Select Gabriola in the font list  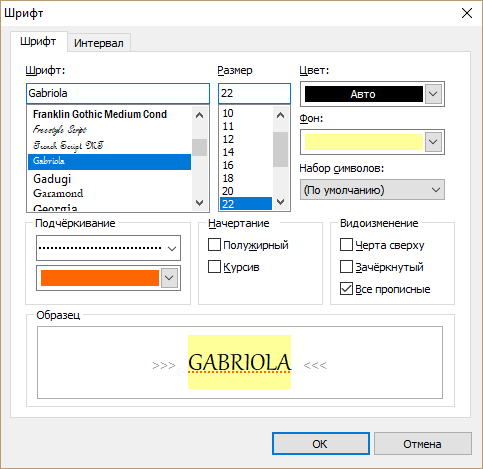pos(109,162)
